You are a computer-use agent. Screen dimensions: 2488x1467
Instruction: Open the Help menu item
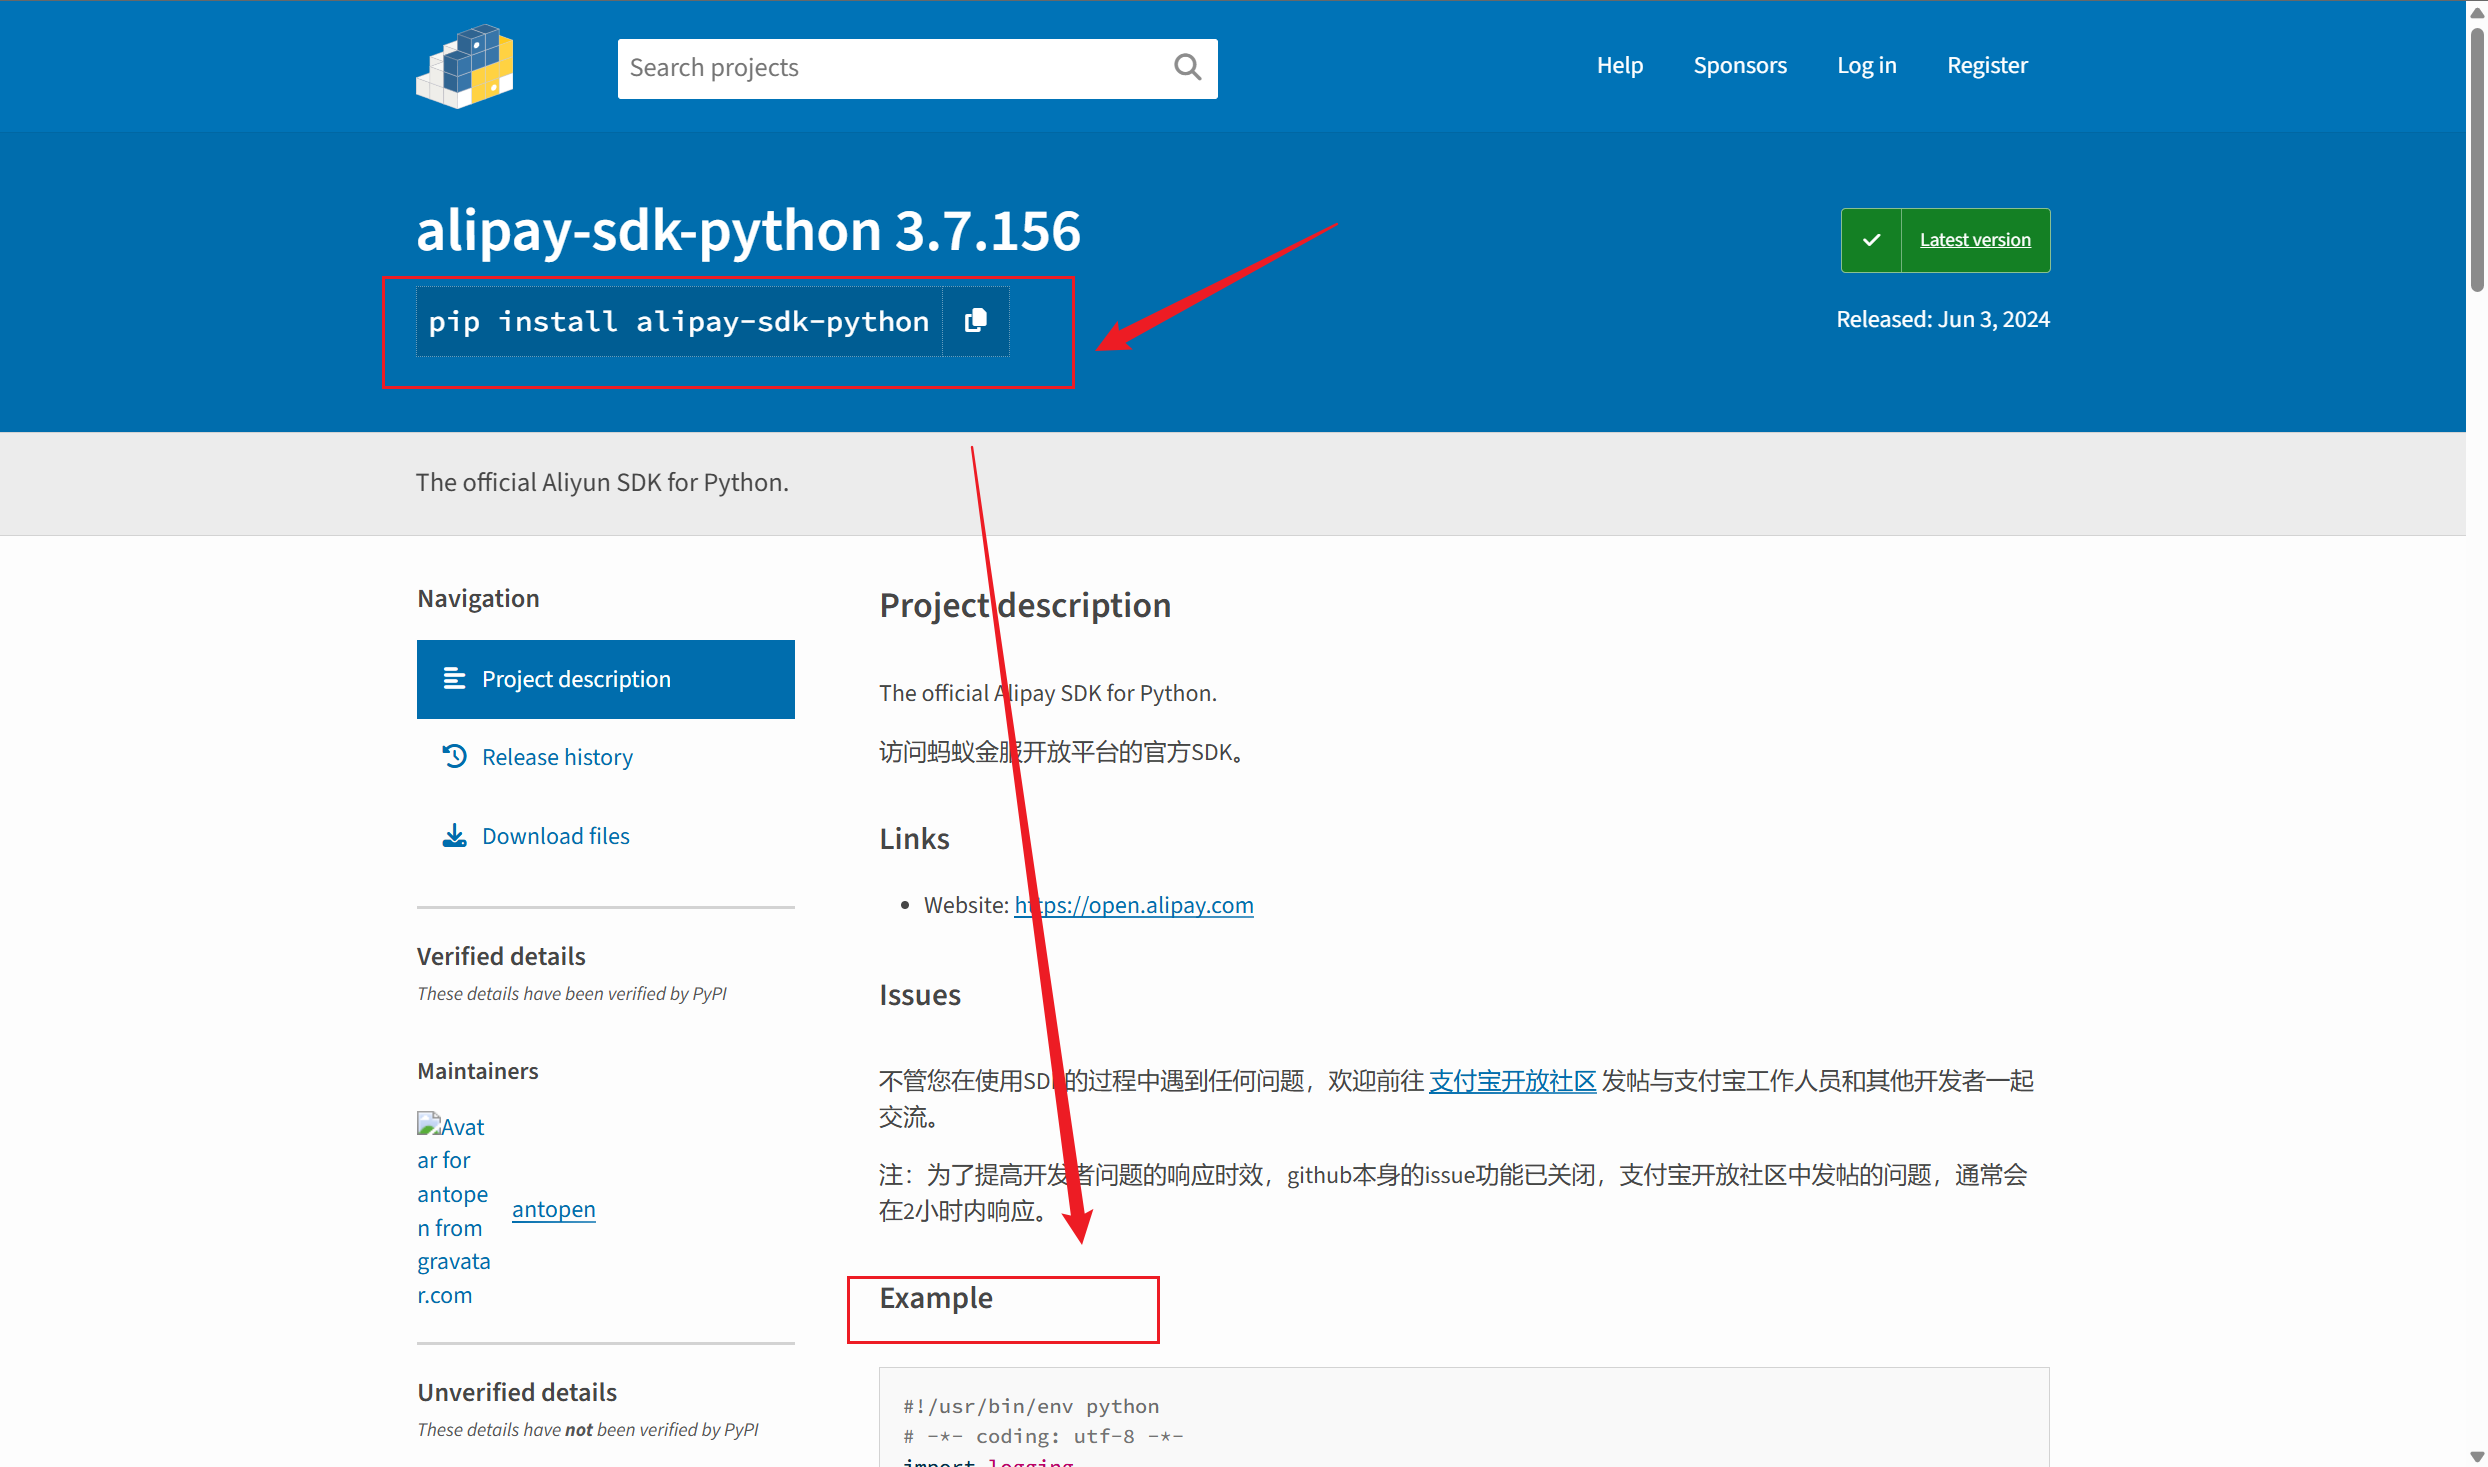coord(1619,66)
